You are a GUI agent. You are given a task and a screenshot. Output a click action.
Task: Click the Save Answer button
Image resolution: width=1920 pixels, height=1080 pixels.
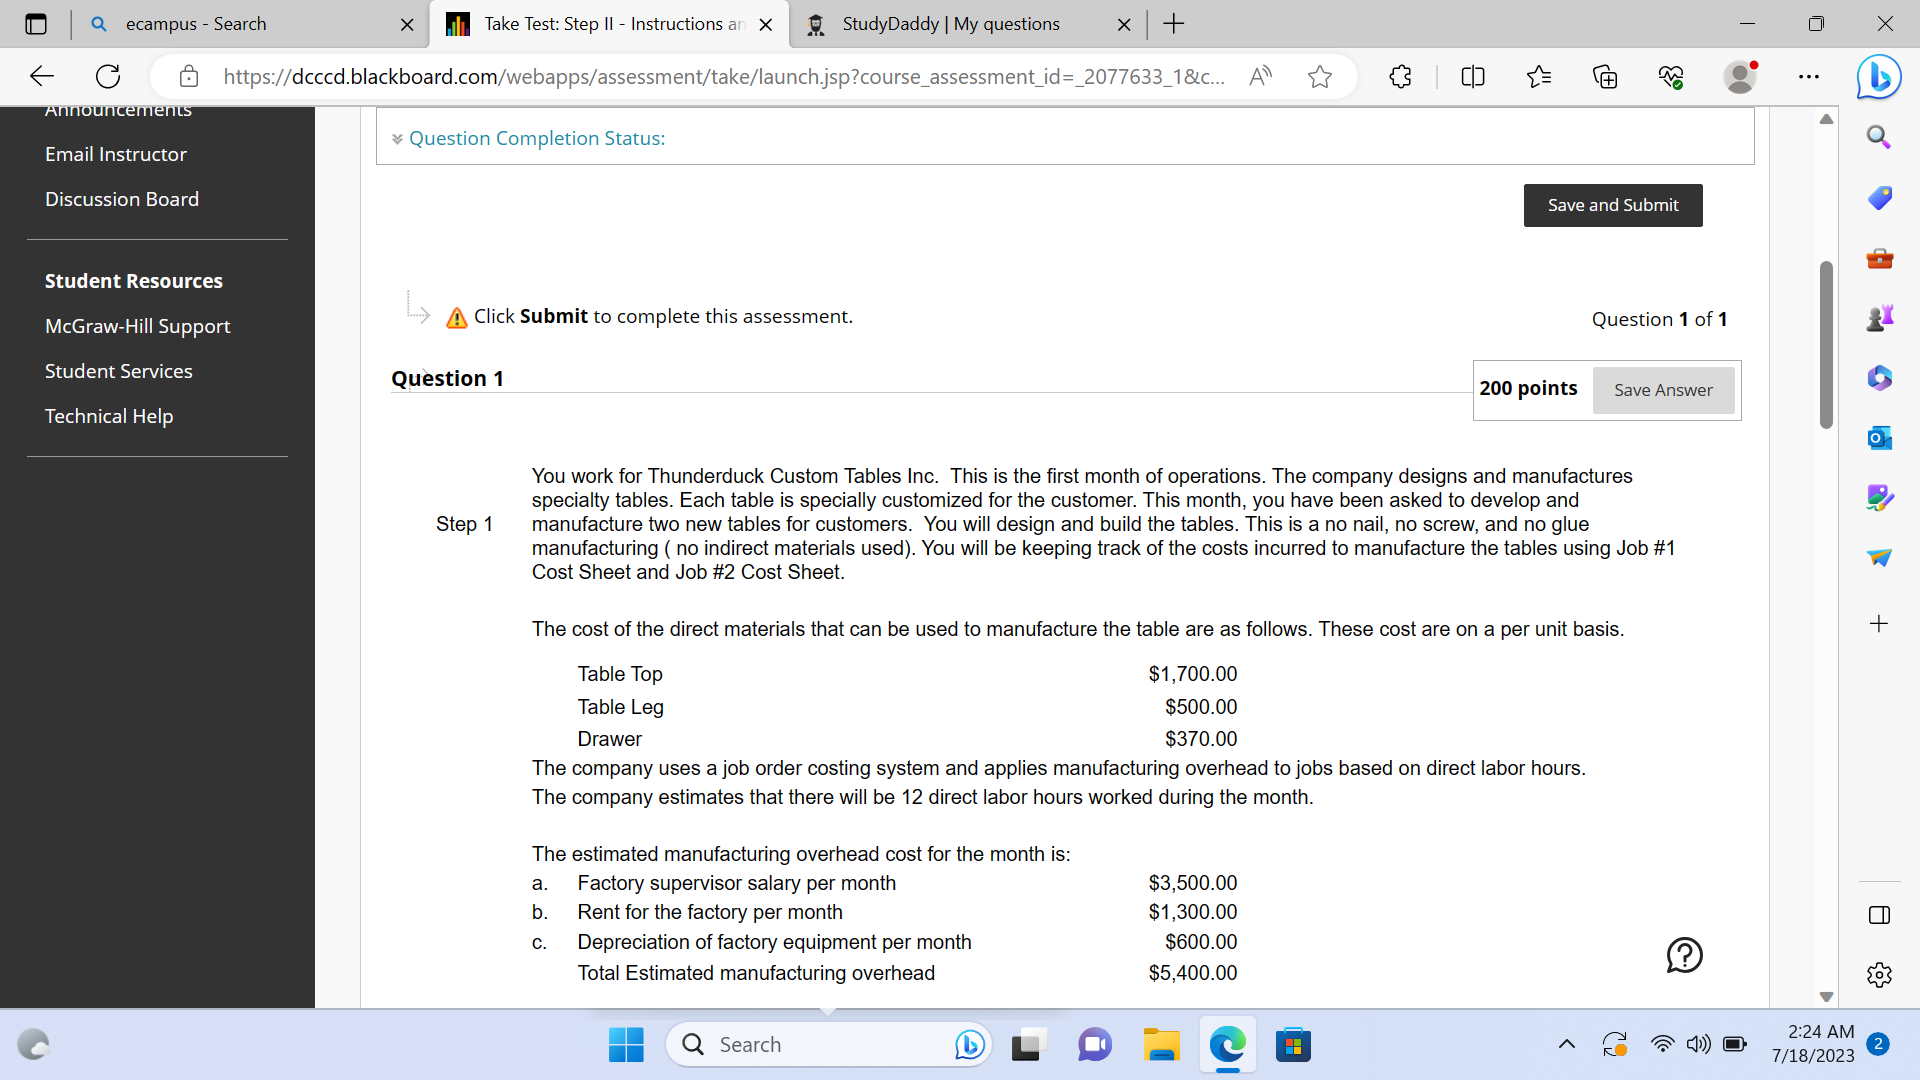[1662, 390]
